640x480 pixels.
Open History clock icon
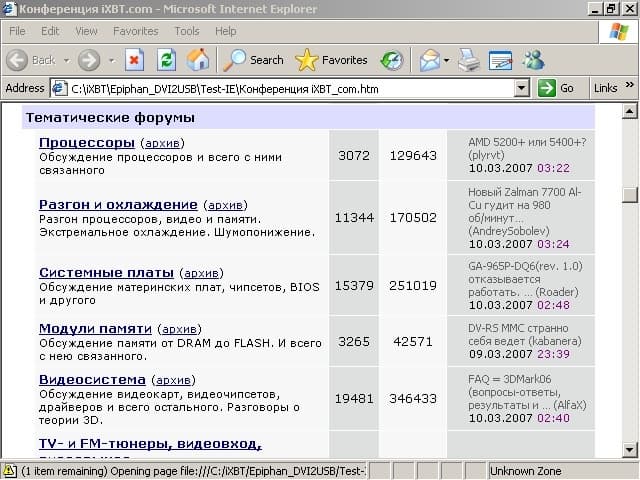[x=391, y=60]
